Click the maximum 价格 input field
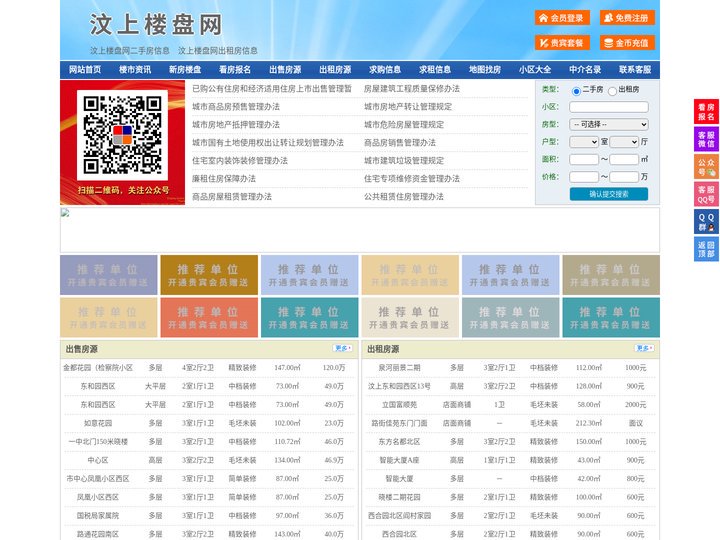The height and width of the screenshot is (540, 720). 624,177
